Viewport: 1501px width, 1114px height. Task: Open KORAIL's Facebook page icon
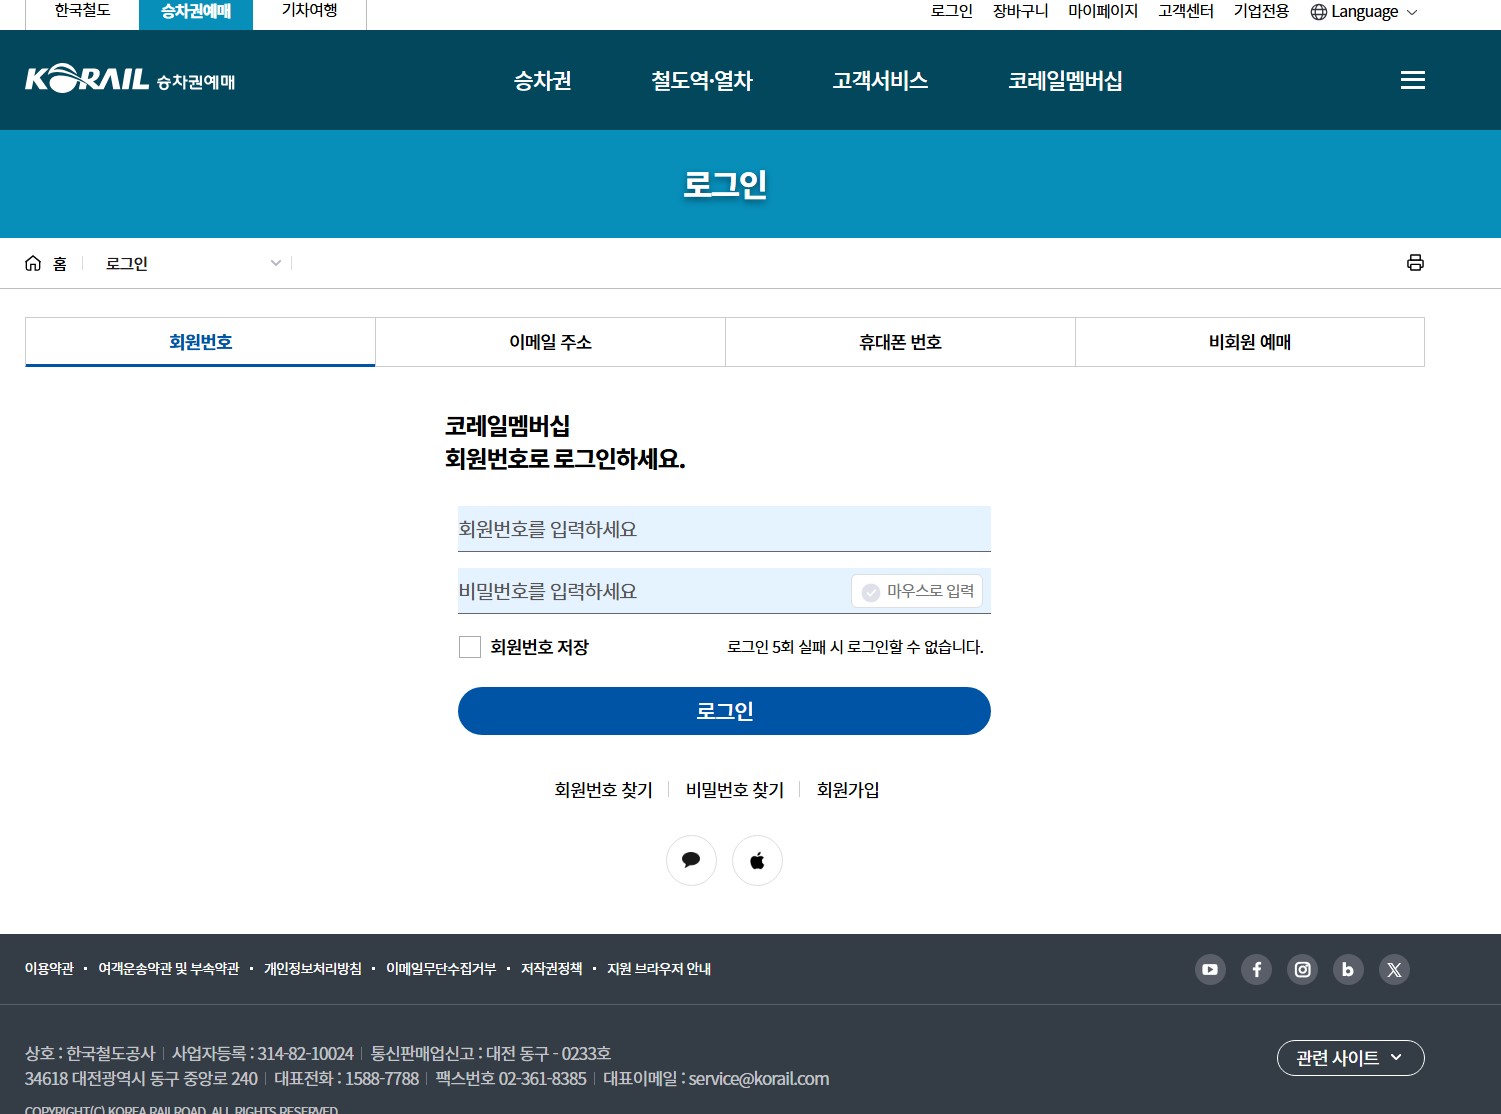click(1256, 969)
